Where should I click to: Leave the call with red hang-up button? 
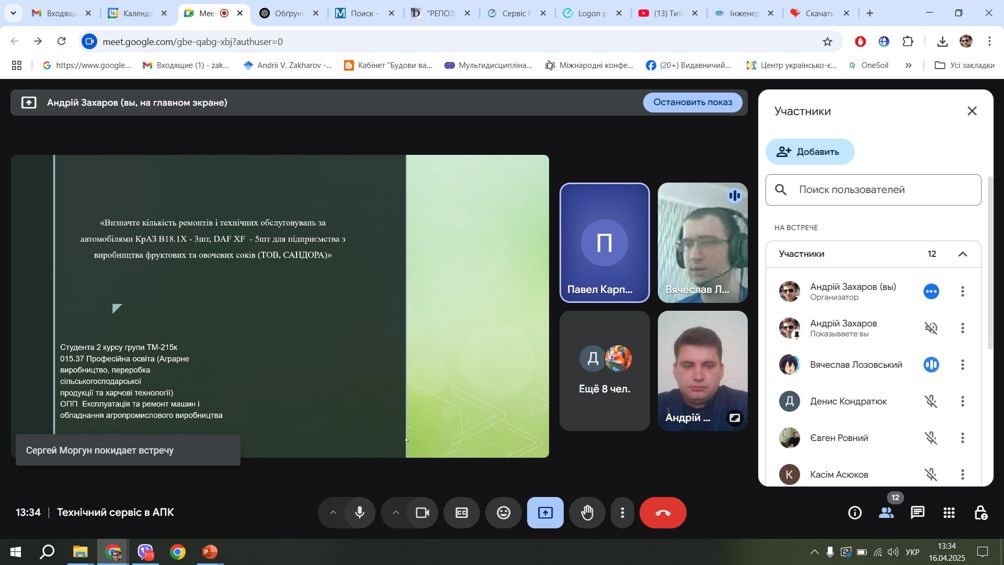[x=662, y=513]
